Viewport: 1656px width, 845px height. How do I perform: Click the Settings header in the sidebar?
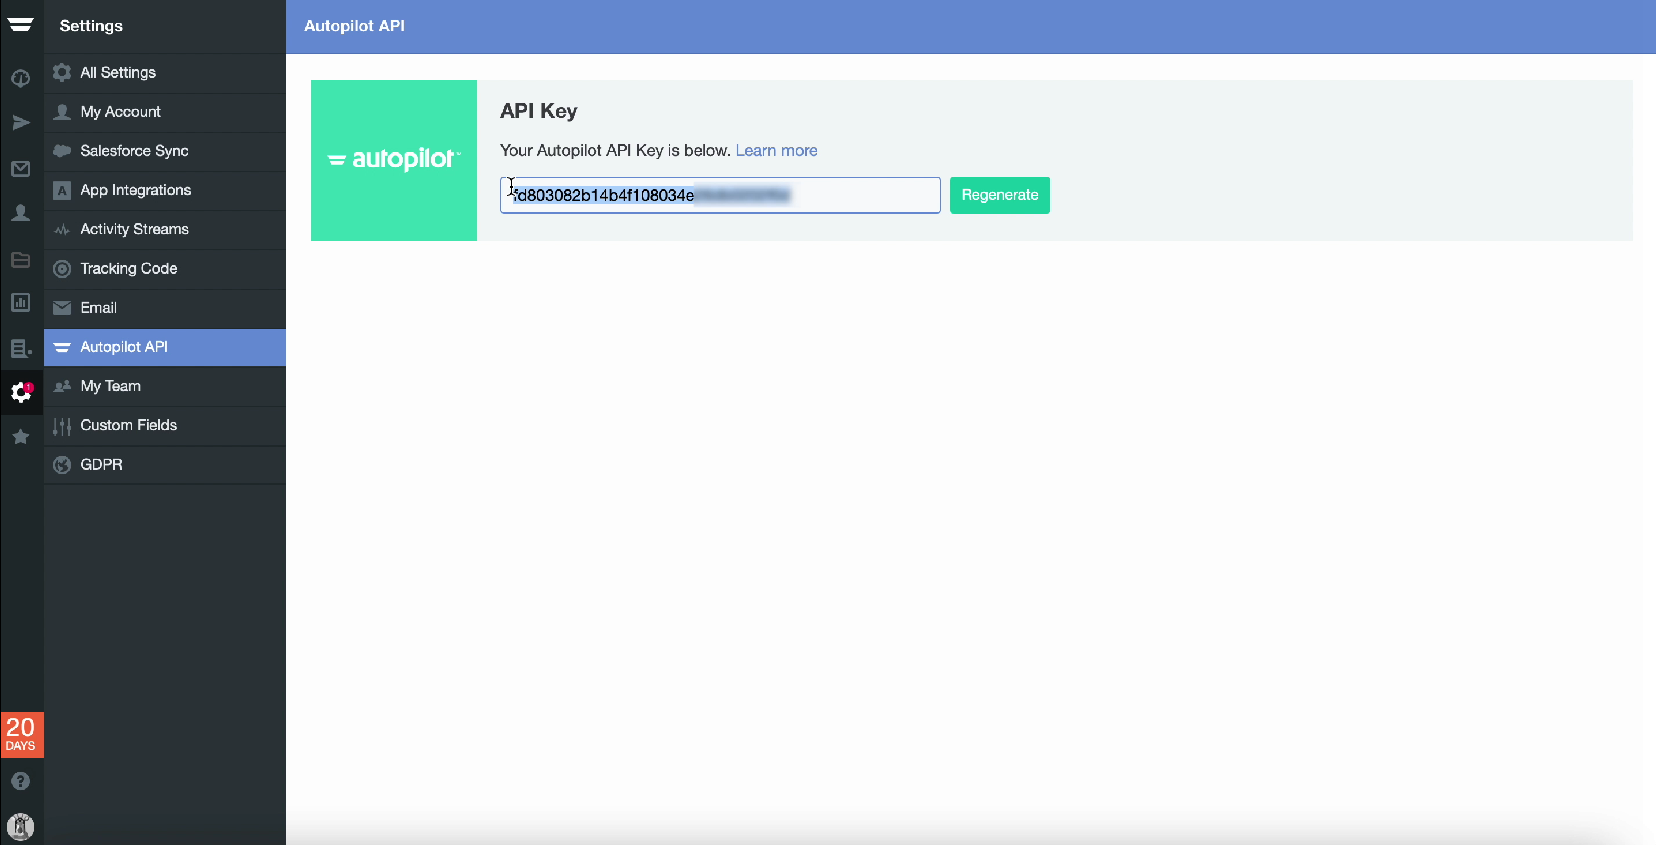tap(91, 26)
